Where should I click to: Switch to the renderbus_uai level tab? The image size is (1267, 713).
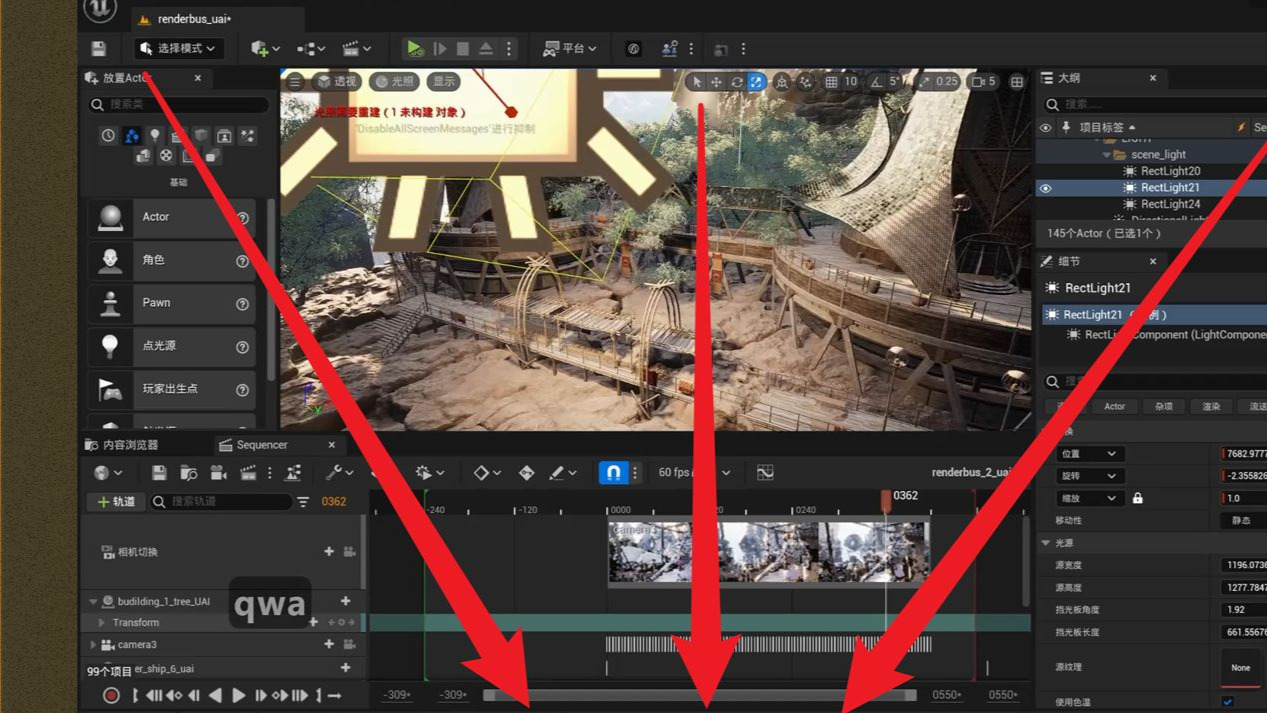(x=195, y=19)
